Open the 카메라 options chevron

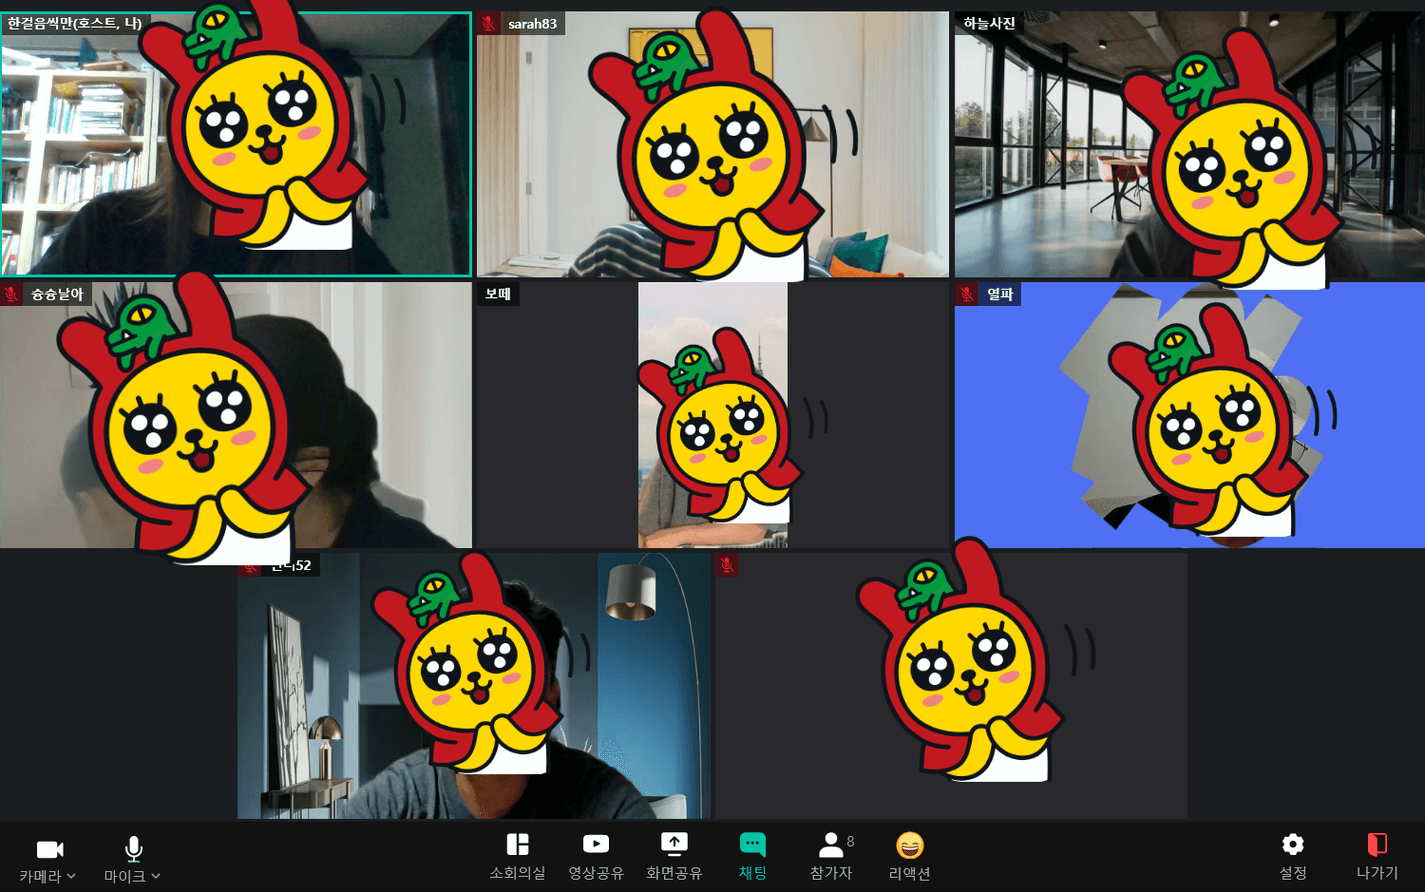[71, 876]
